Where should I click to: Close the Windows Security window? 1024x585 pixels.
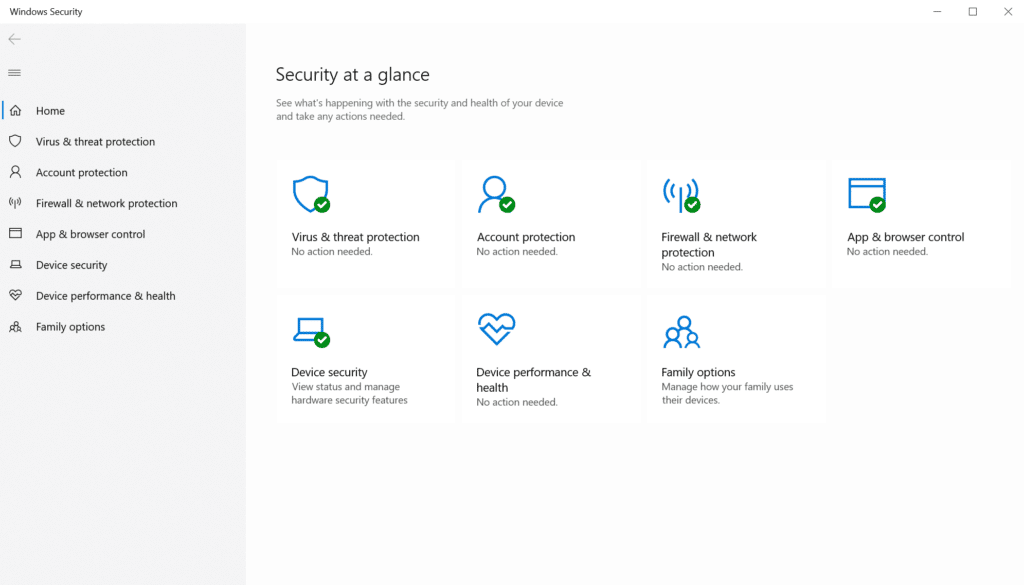click(1008, 12)
